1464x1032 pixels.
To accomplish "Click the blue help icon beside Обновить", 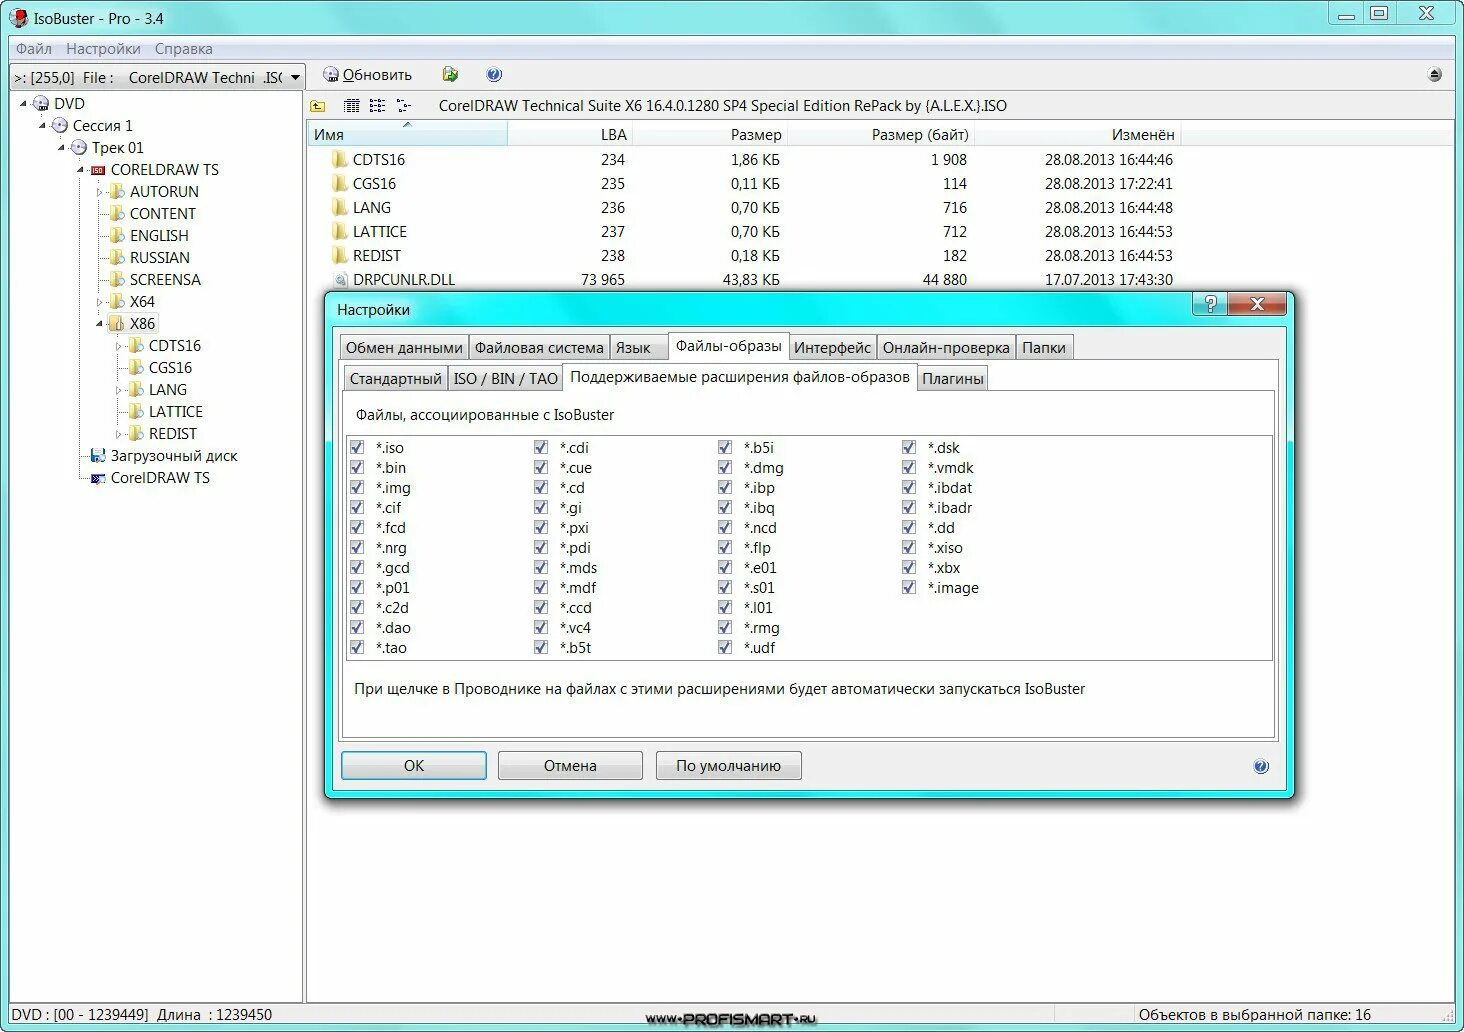I will click(494, 75).
